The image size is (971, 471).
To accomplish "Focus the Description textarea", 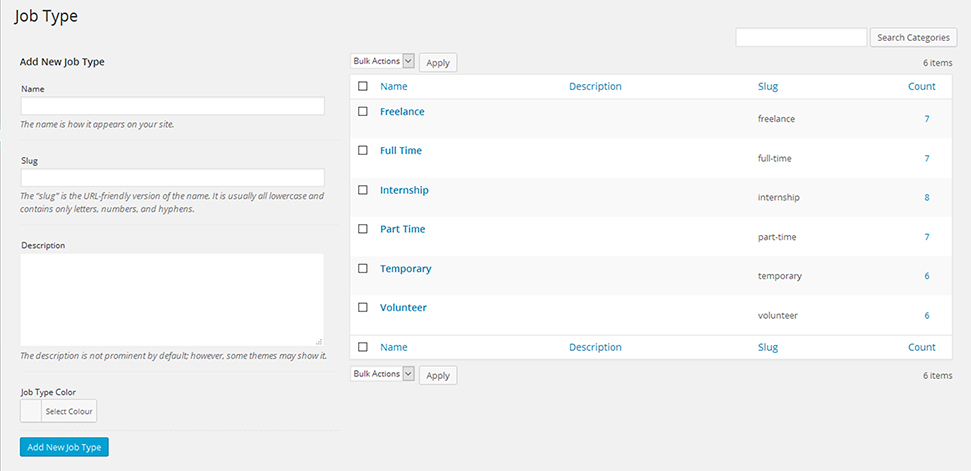I will click(x=172, y=299).
